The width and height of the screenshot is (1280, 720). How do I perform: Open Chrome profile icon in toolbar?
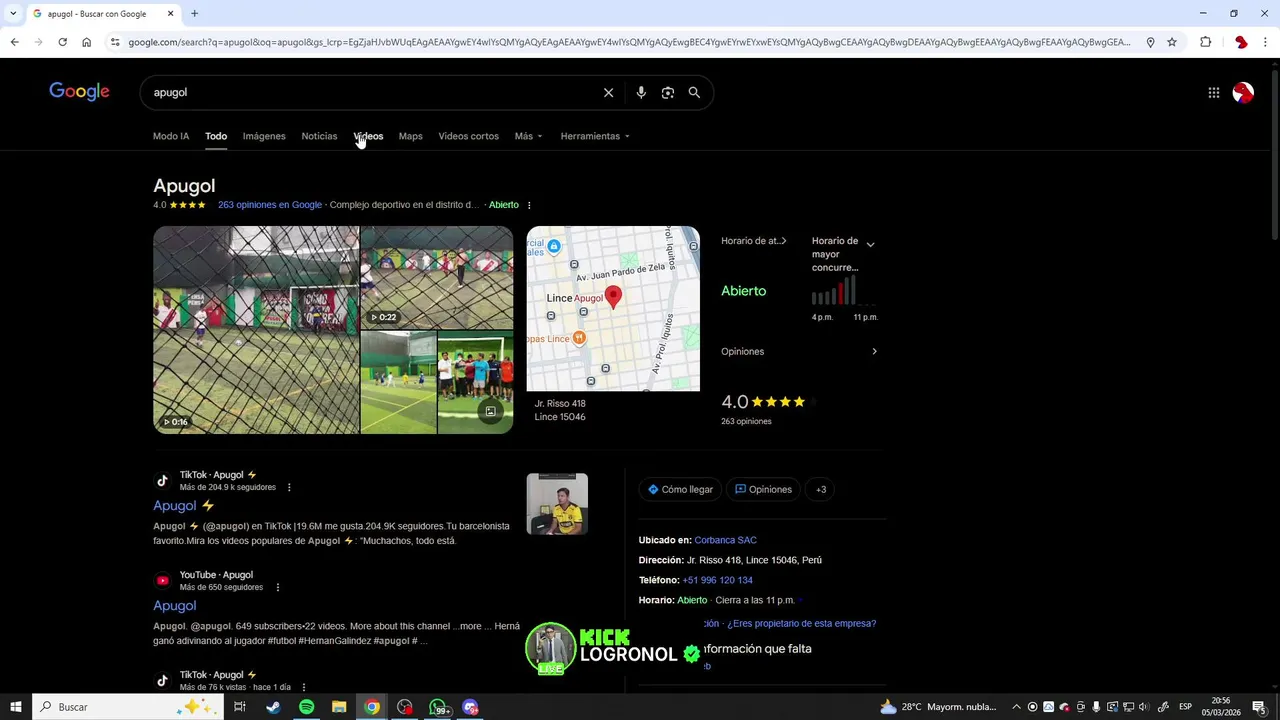tap(1241, 42)
